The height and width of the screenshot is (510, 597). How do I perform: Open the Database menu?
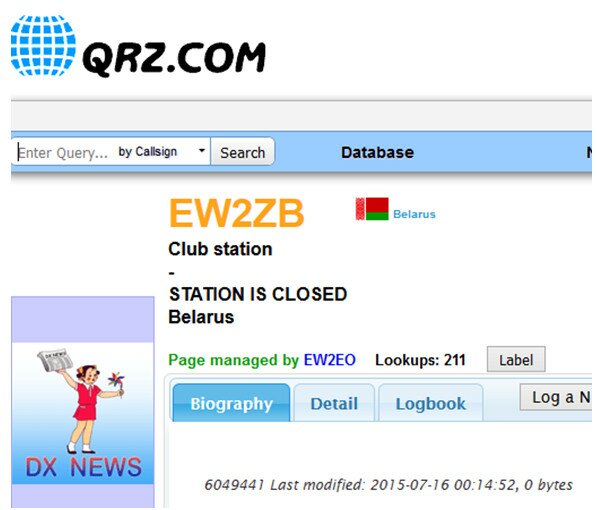click(377, 152)
